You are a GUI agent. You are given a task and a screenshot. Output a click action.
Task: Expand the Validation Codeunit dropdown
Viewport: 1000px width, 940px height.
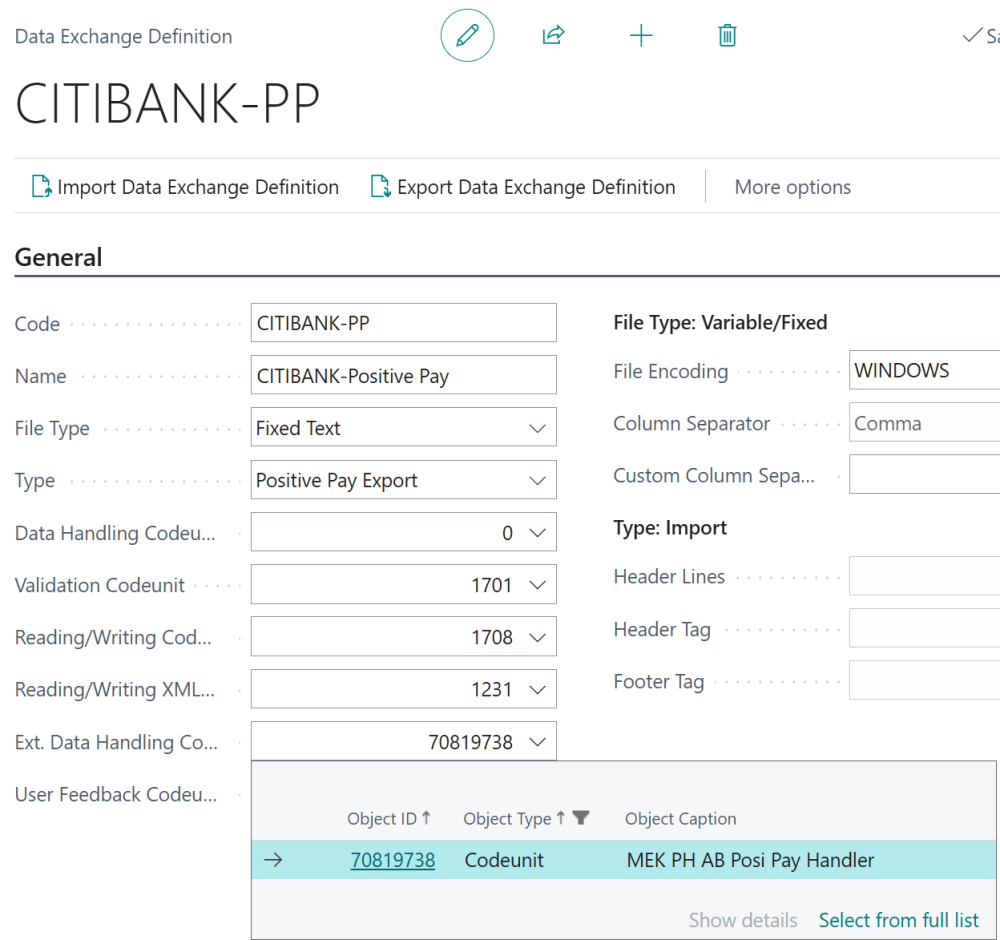tap(538, 584)
